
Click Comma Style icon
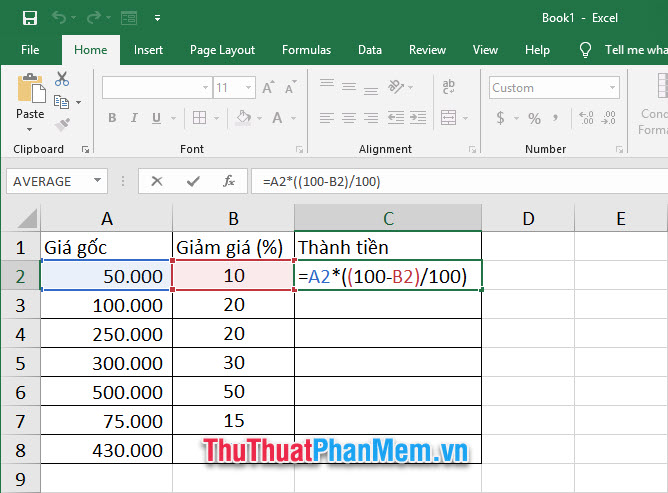(x=556, y=118)
